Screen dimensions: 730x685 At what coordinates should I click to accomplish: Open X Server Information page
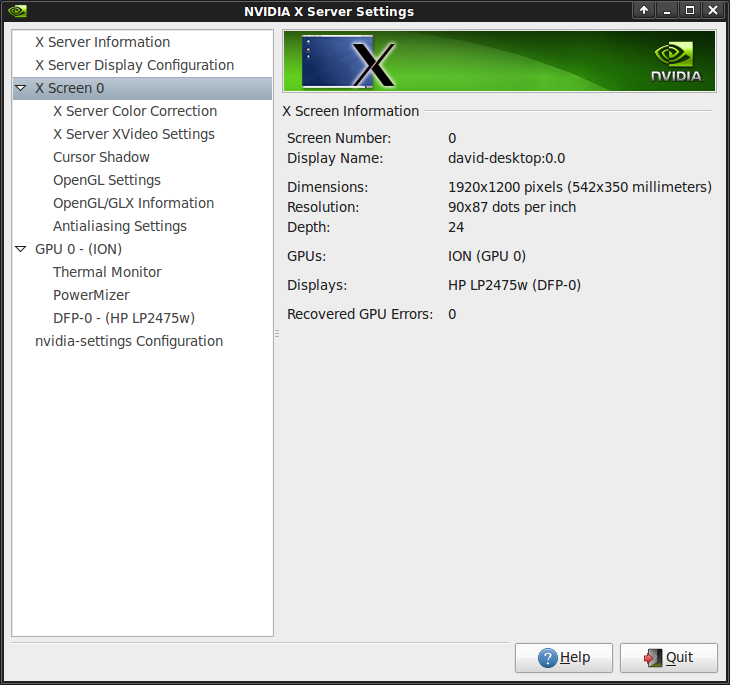tap(102, 42)
